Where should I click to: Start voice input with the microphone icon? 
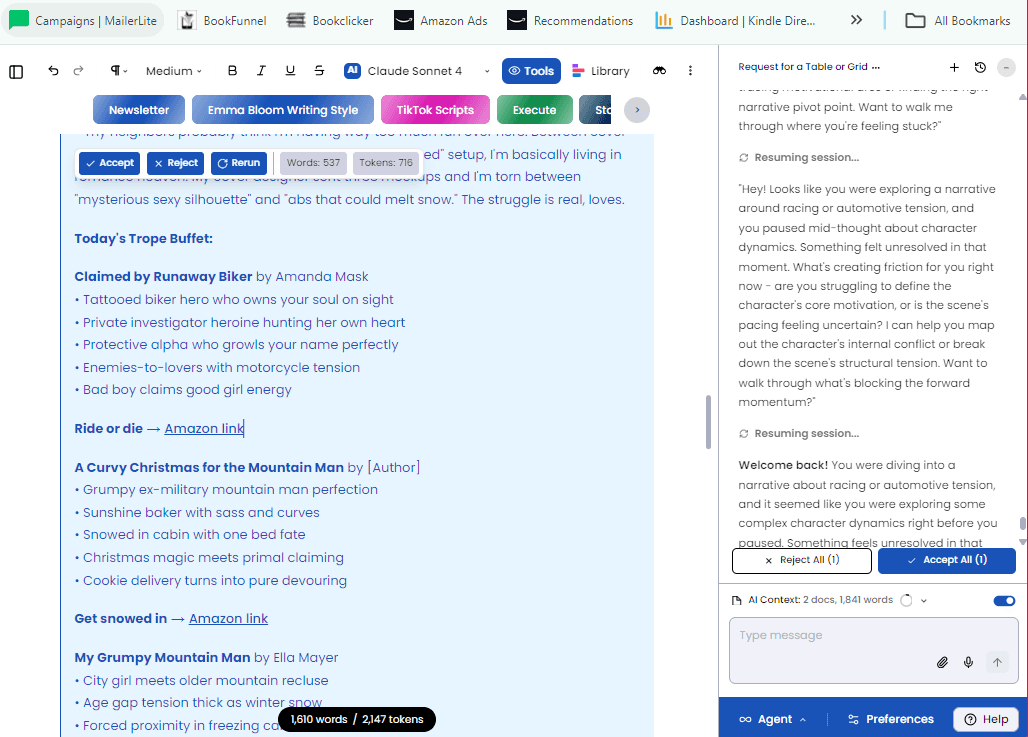click(967, 662)
